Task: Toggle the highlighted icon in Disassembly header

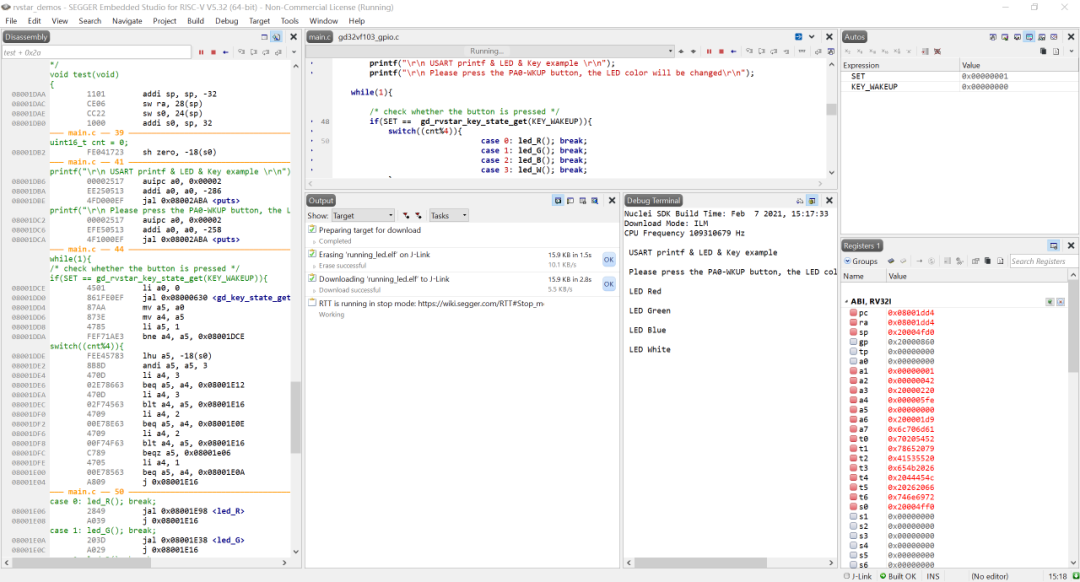Action: (x=276, y=37)
